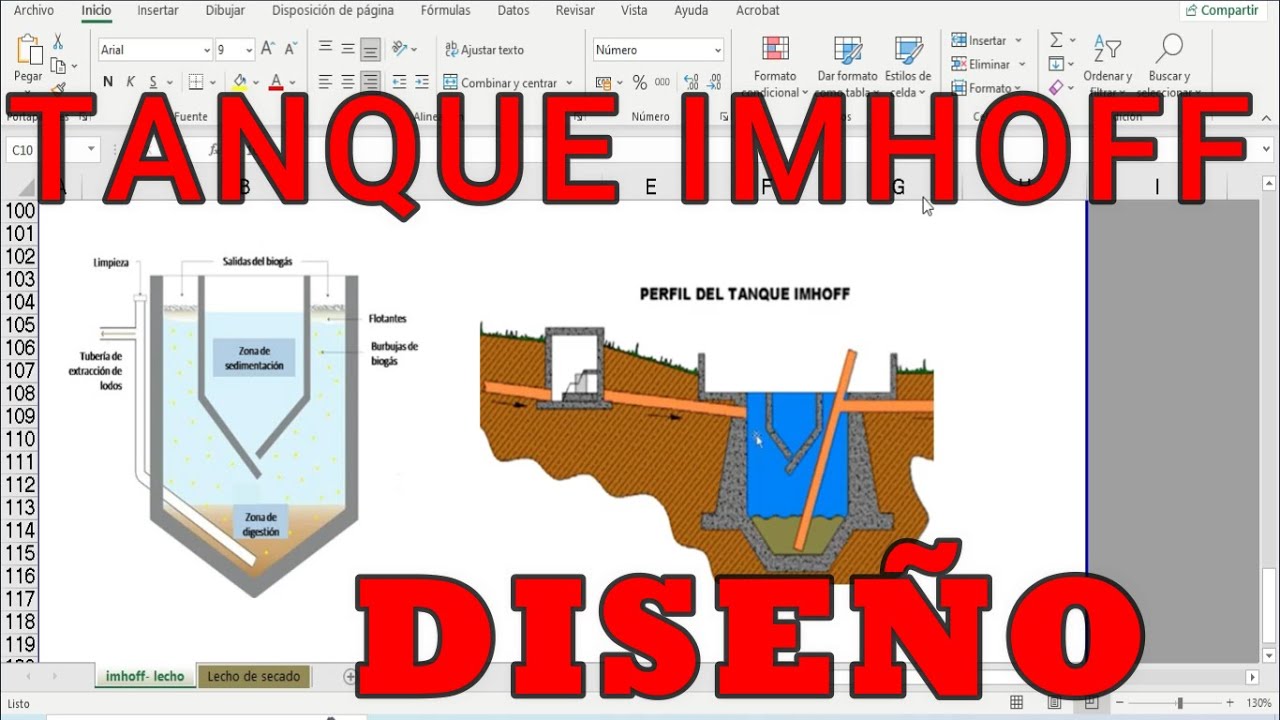Open the Arial font name dropdown

coord(207,50)
